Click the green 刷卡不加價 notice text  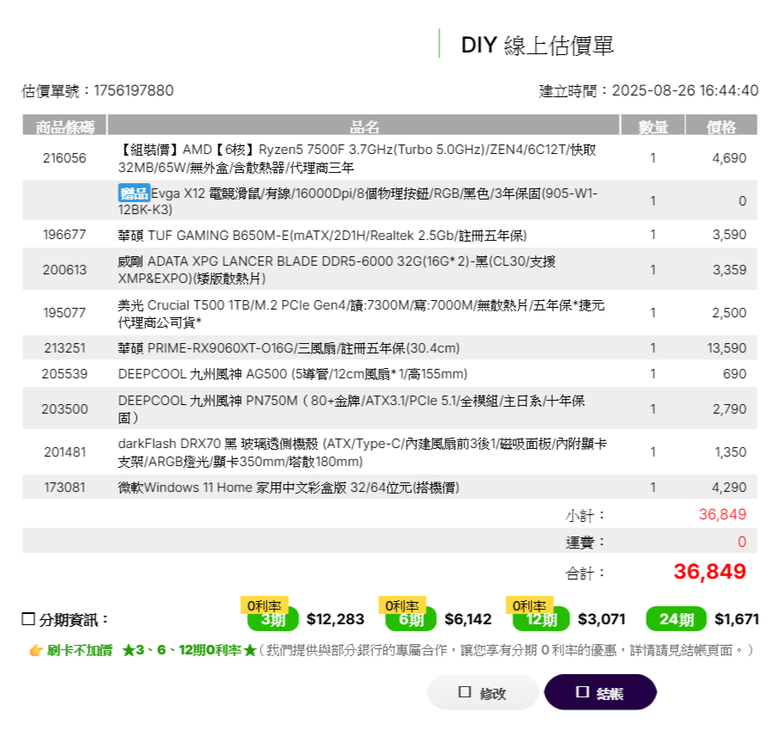80,650
